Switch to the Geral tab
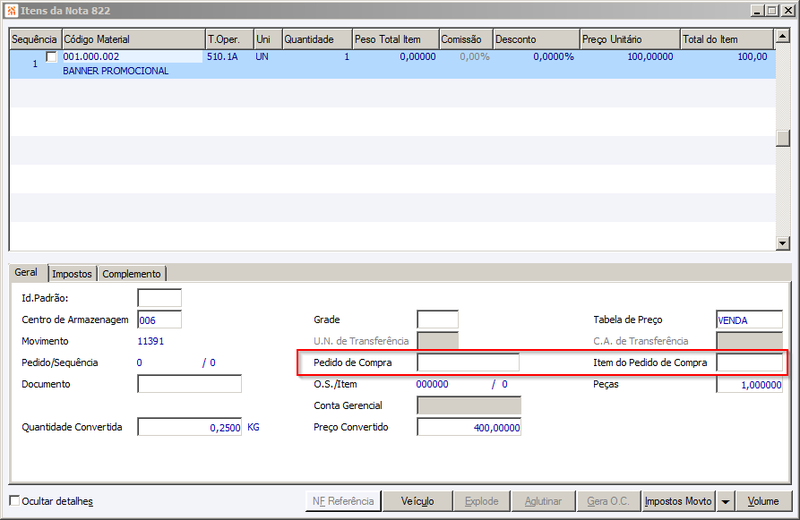 point(26,273)
